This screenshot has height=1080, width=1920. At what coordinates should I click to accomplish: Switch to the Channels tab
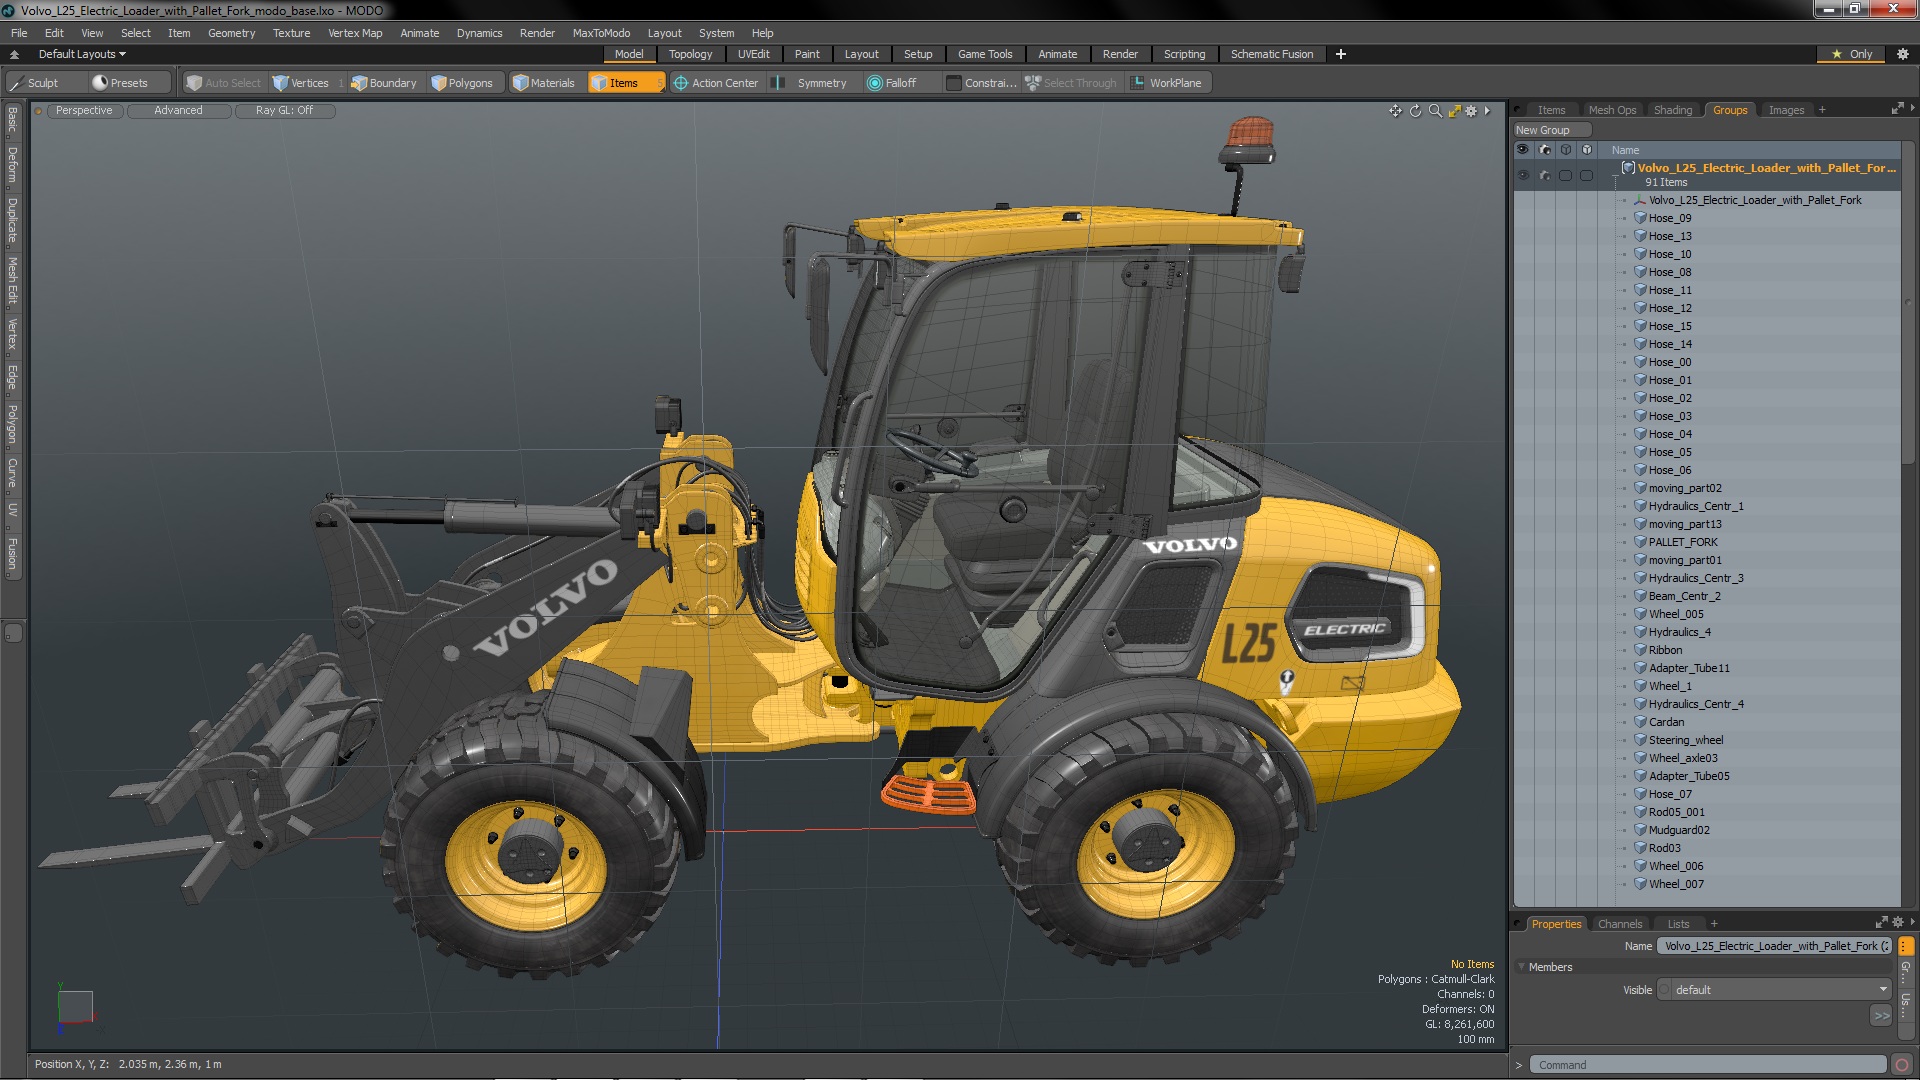pyautogui.click(x=1619, y=924)
